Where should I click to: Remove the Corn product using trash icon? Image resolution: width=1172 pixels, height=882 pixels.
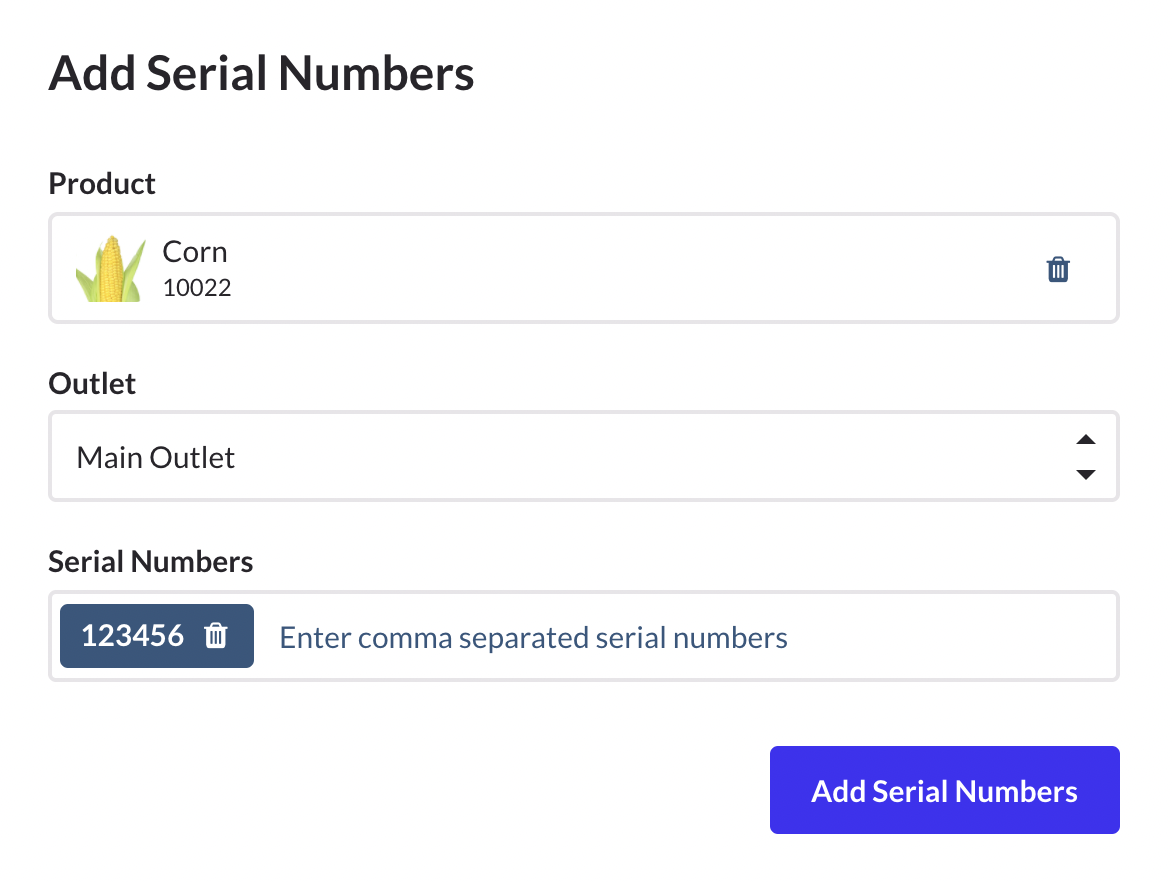pyautogui.click(x=1058, y=269)
